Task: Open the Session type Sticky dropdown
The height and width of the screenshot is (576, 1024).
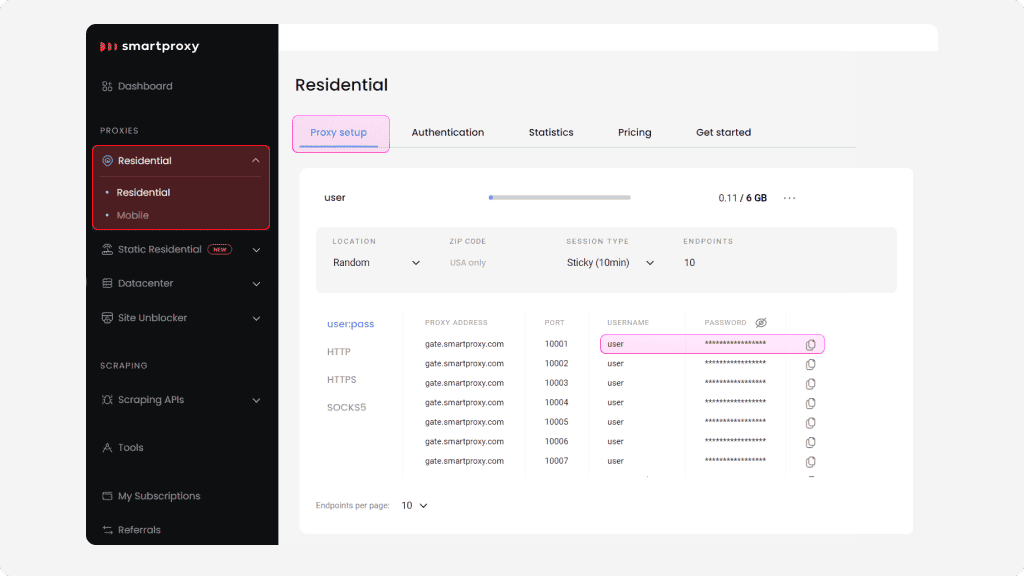Action: (610, 263)
